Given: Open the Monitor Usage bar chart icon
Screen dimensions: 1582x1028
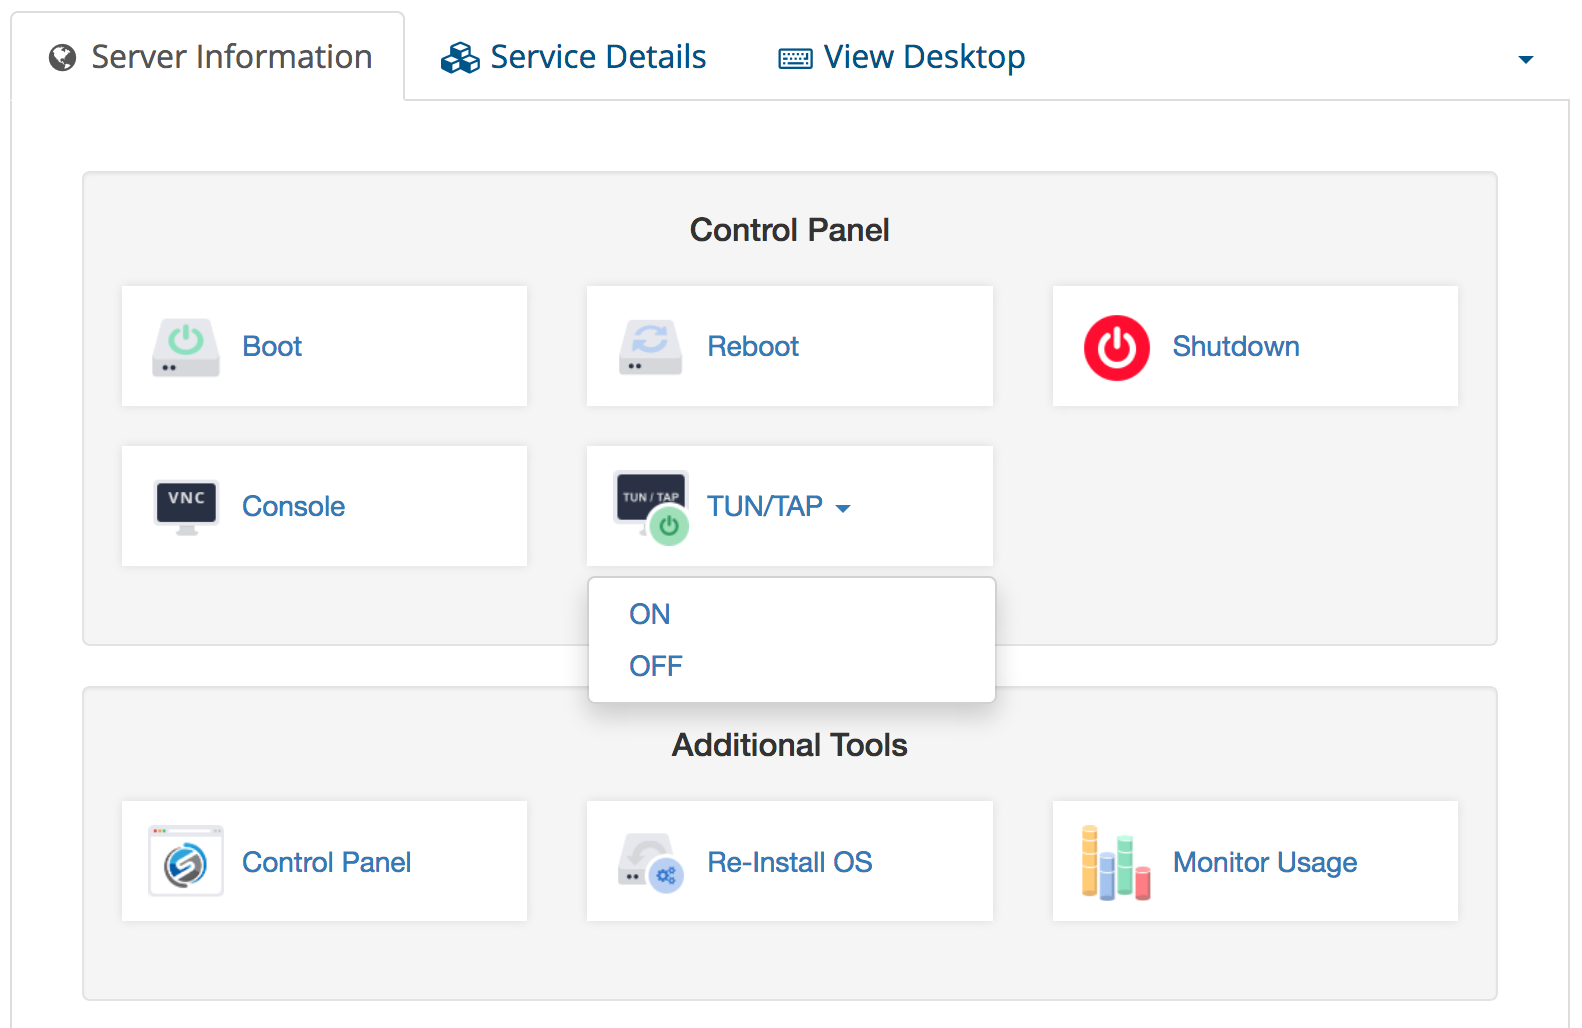Looking at the screenshot, I should coord(1115,862).
